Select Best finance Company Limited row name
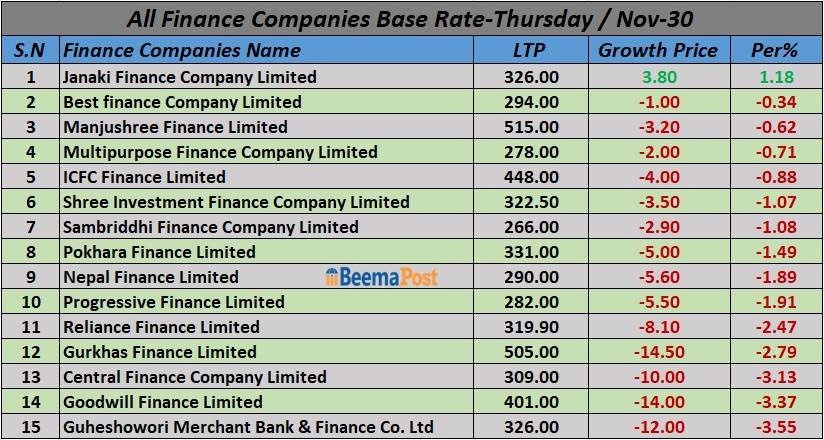The image size is (824, 440). tap(181, 102)
